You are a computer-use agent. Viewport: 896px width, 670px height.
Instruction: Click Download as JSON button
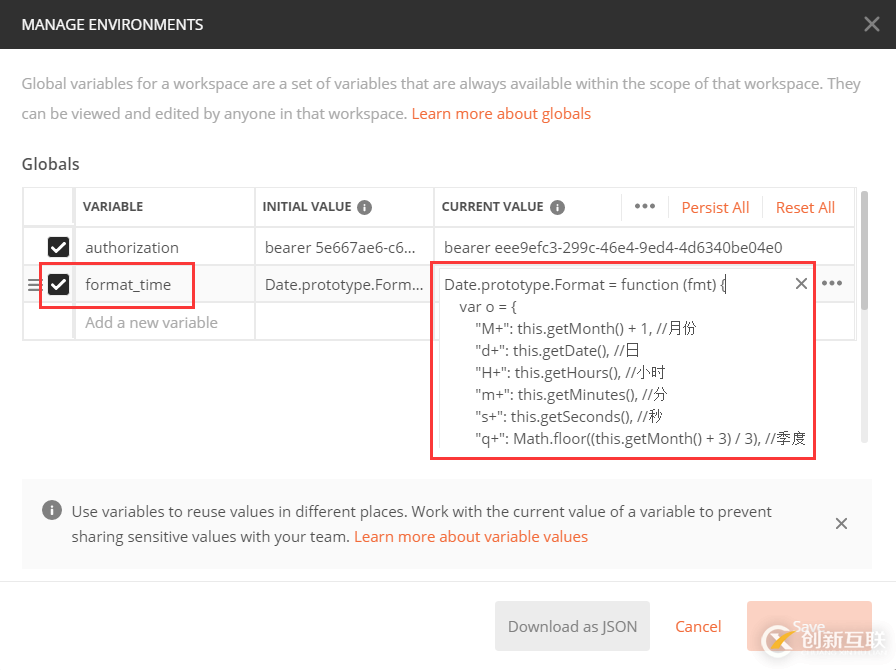click(x=572, y=626)
